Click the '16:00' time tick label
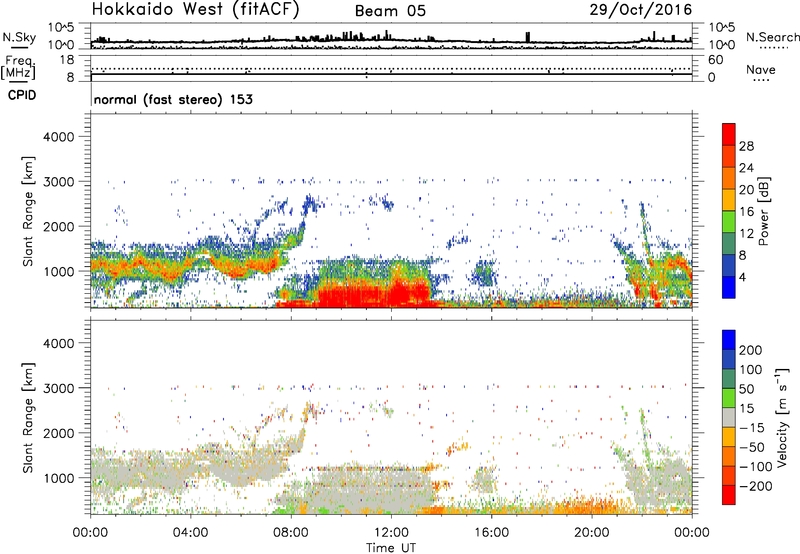This screenshot has width=800, height=554. click(x=491, y=533)
